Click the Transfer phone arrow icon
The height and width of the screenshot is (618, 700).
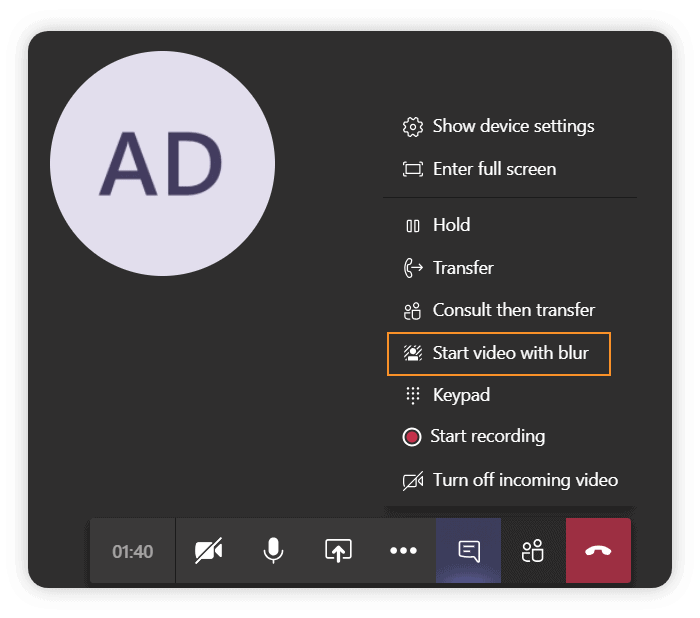click(413, 268)
